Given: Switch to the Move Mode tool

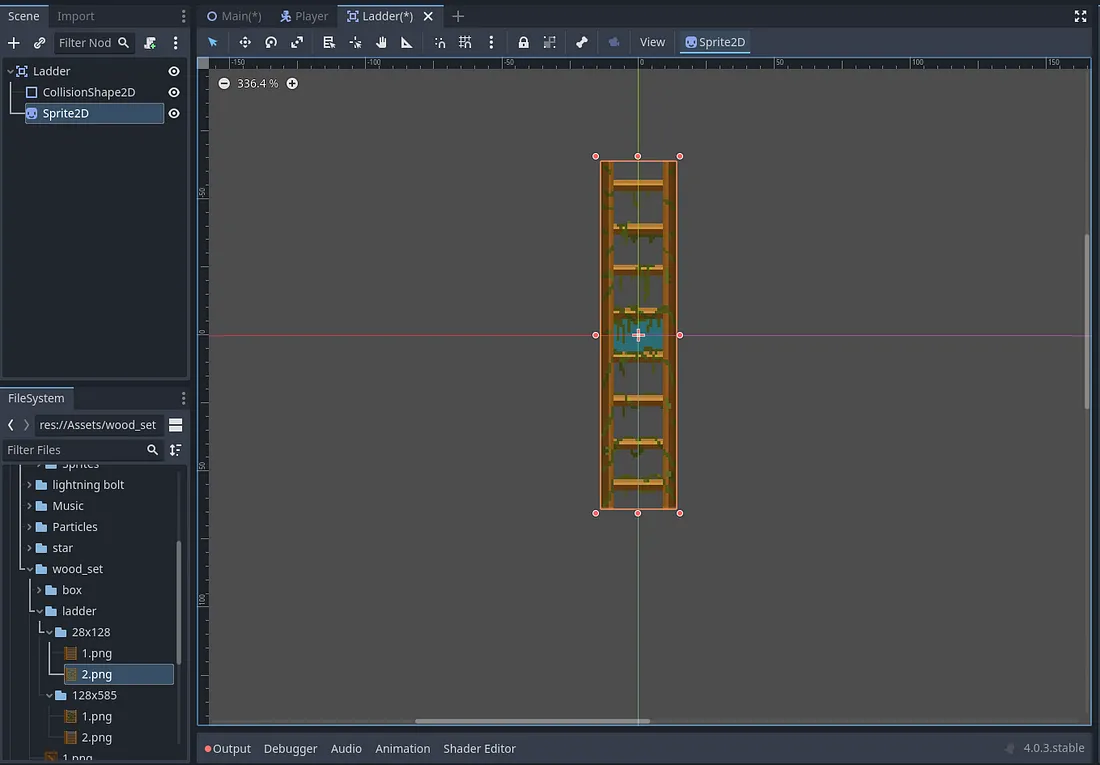Looking at the screenshot, I should point(245,42).
